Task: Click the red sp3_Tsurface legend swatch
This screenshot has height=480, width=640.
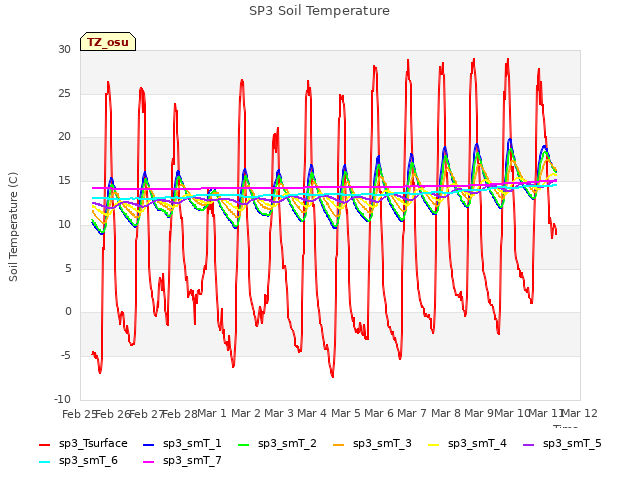Action: [x=44, y=444]
